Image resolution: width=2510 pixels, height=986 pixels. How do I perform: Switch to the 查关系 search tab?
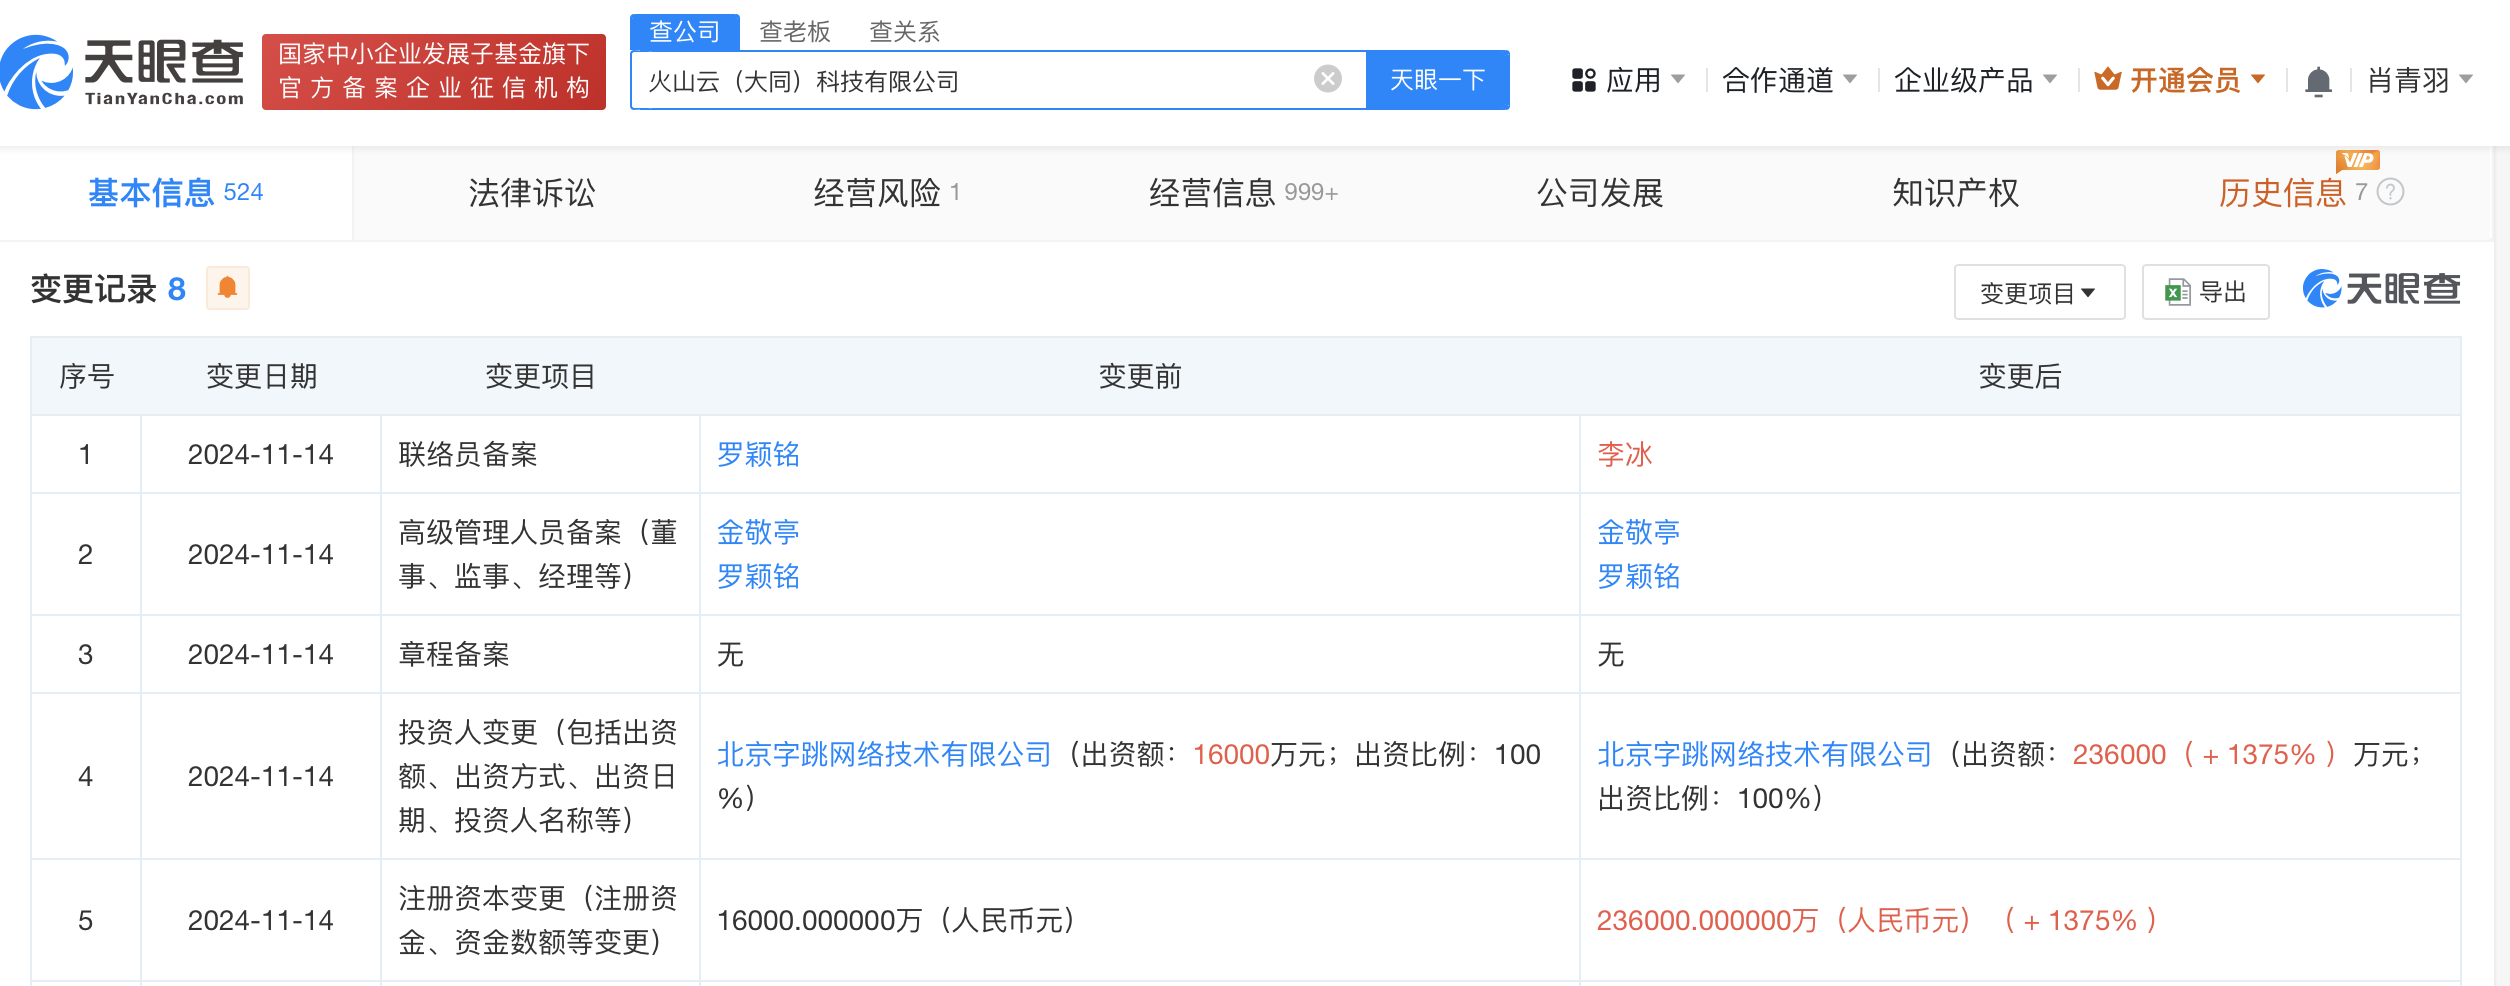click(904, 32)
